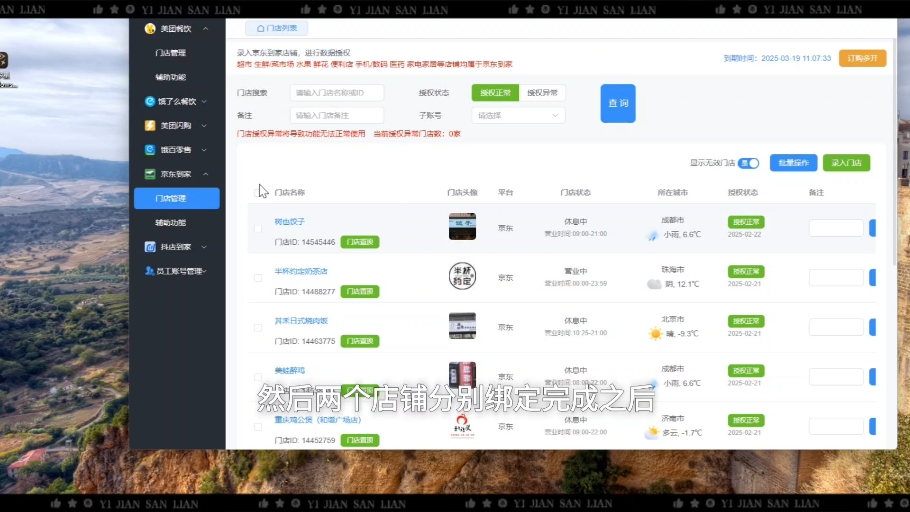Image resolution: width=910 pixels, height=512 pixels.
Task: Click the sunny weather icon beside 晴, -9.3℃
Action: pyautogui.click(x=655, y=334)
